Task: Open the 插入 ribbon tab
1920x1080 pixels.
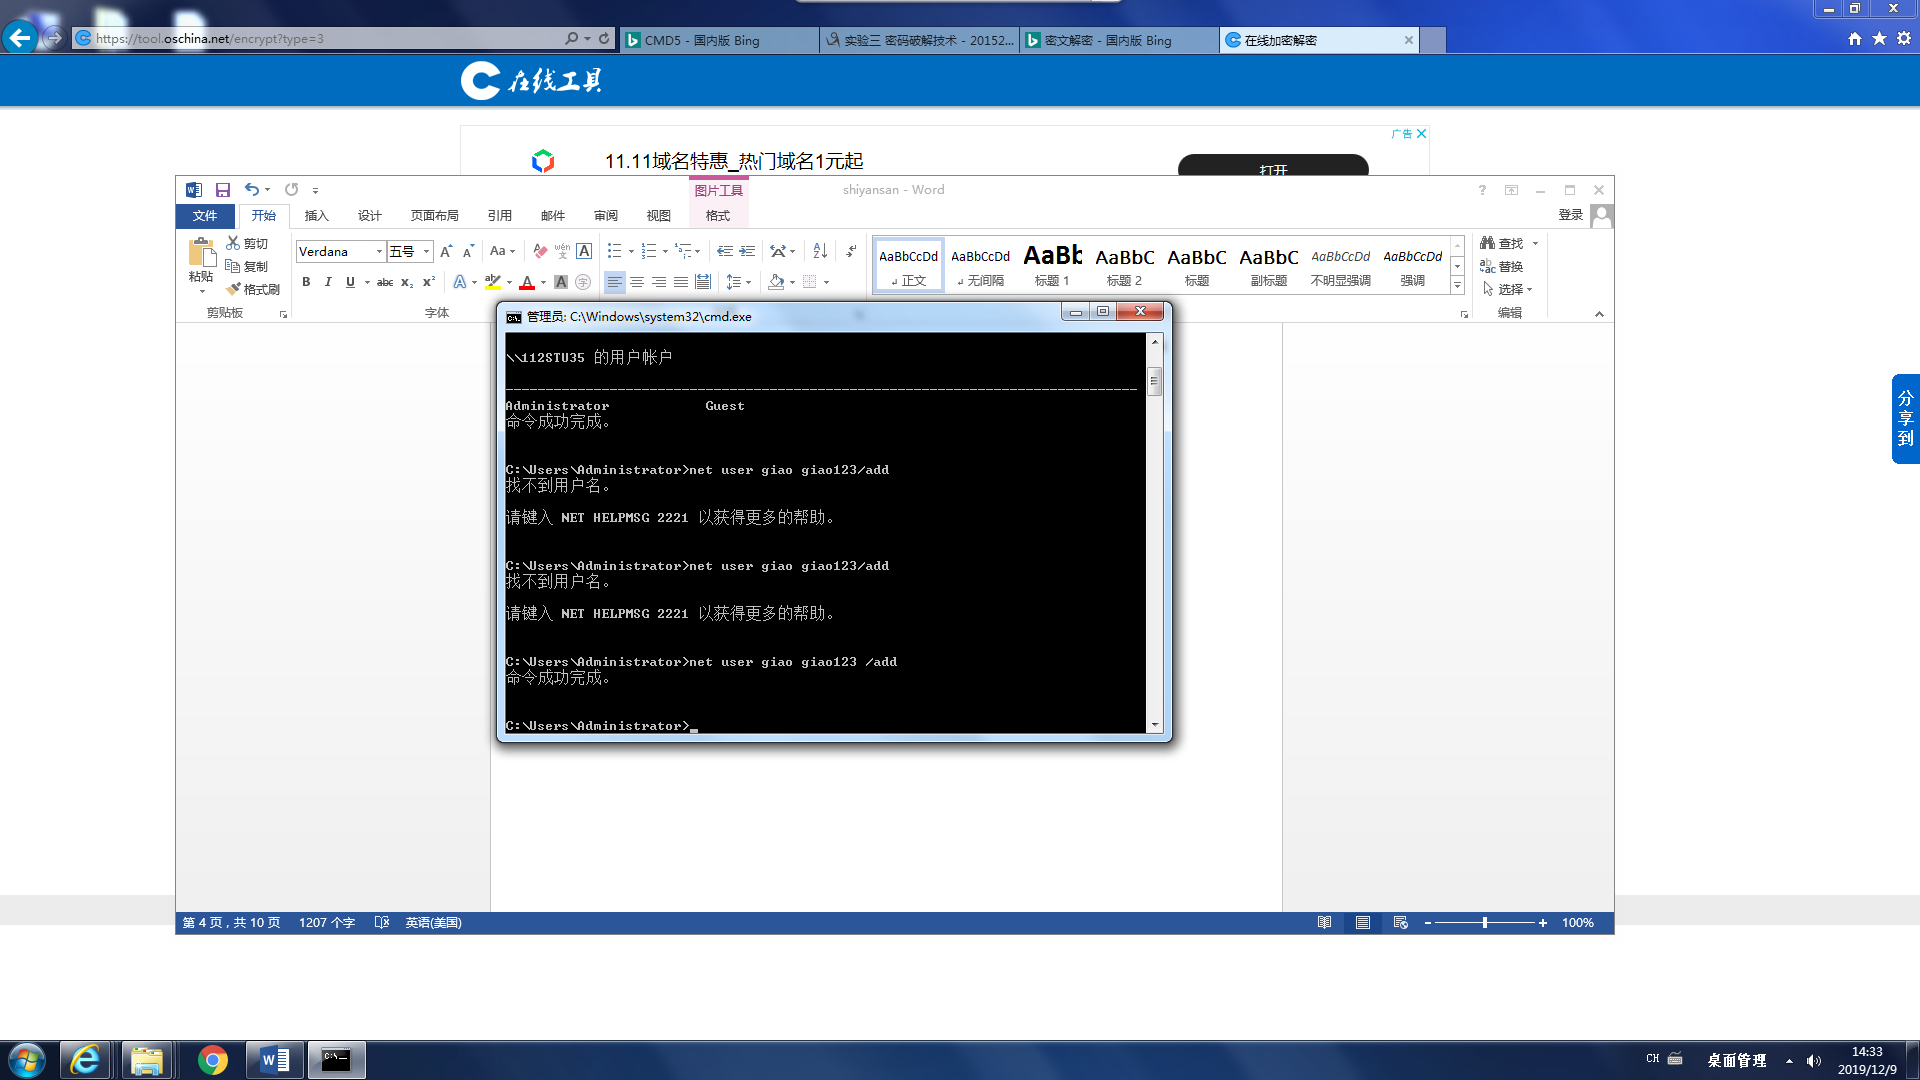Action: (x=316, y=216)
